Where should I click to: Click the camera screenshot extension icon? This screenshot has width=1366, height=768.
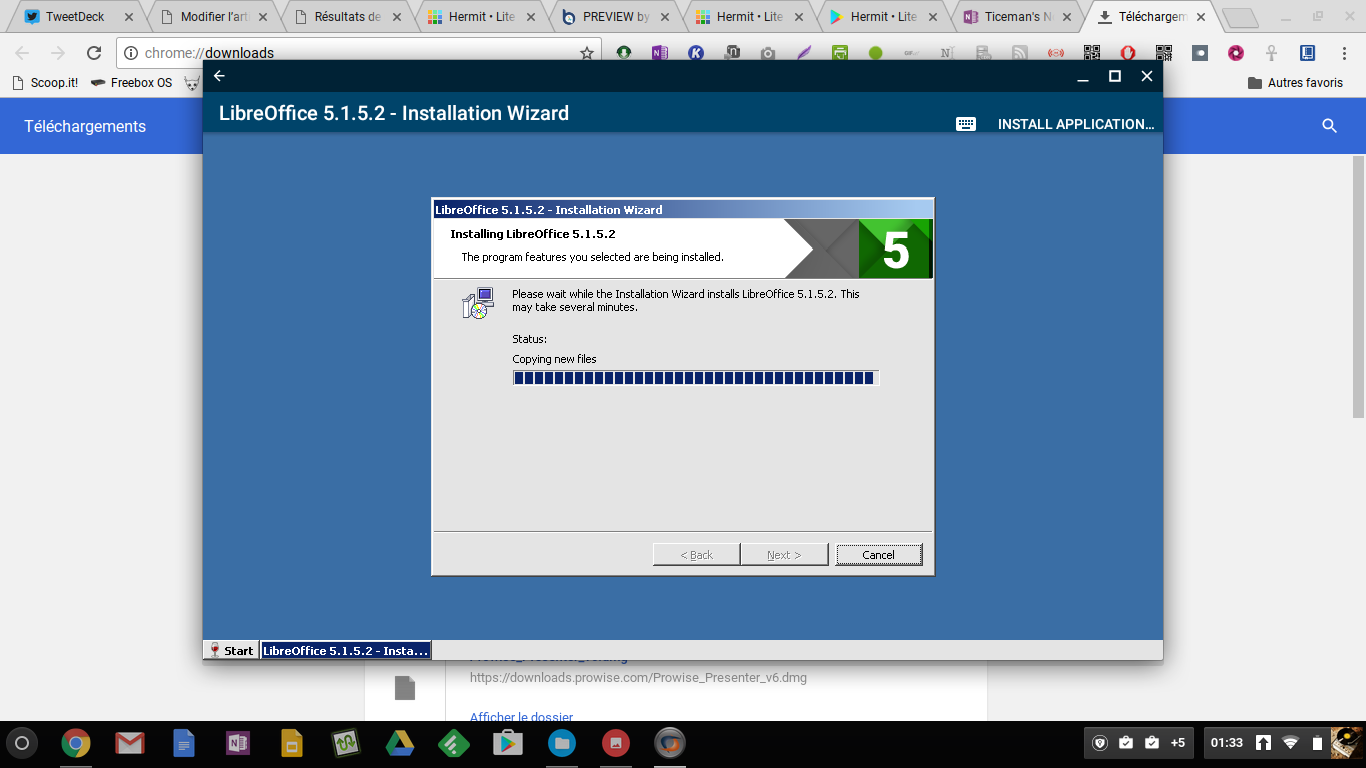(x=767, y=53)
